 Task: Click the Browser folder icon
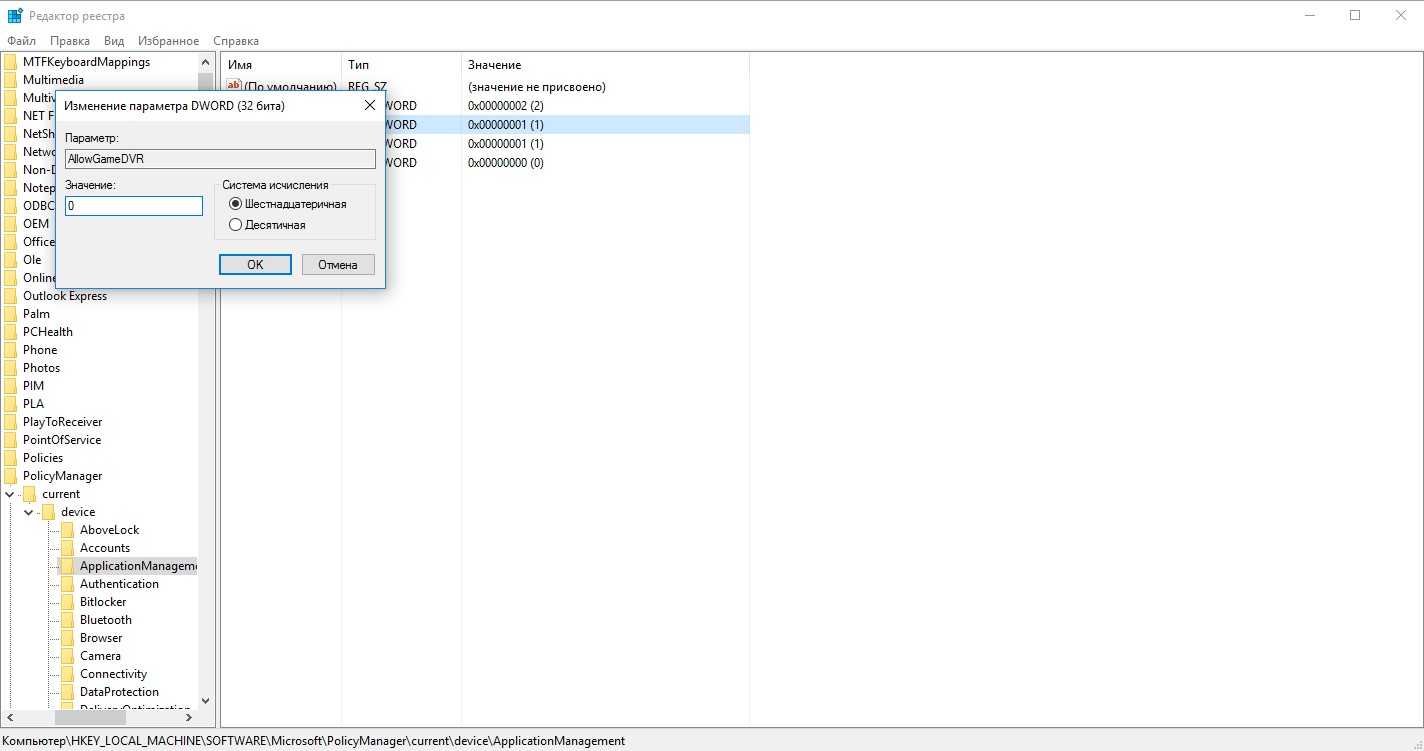tap(67, 638)
